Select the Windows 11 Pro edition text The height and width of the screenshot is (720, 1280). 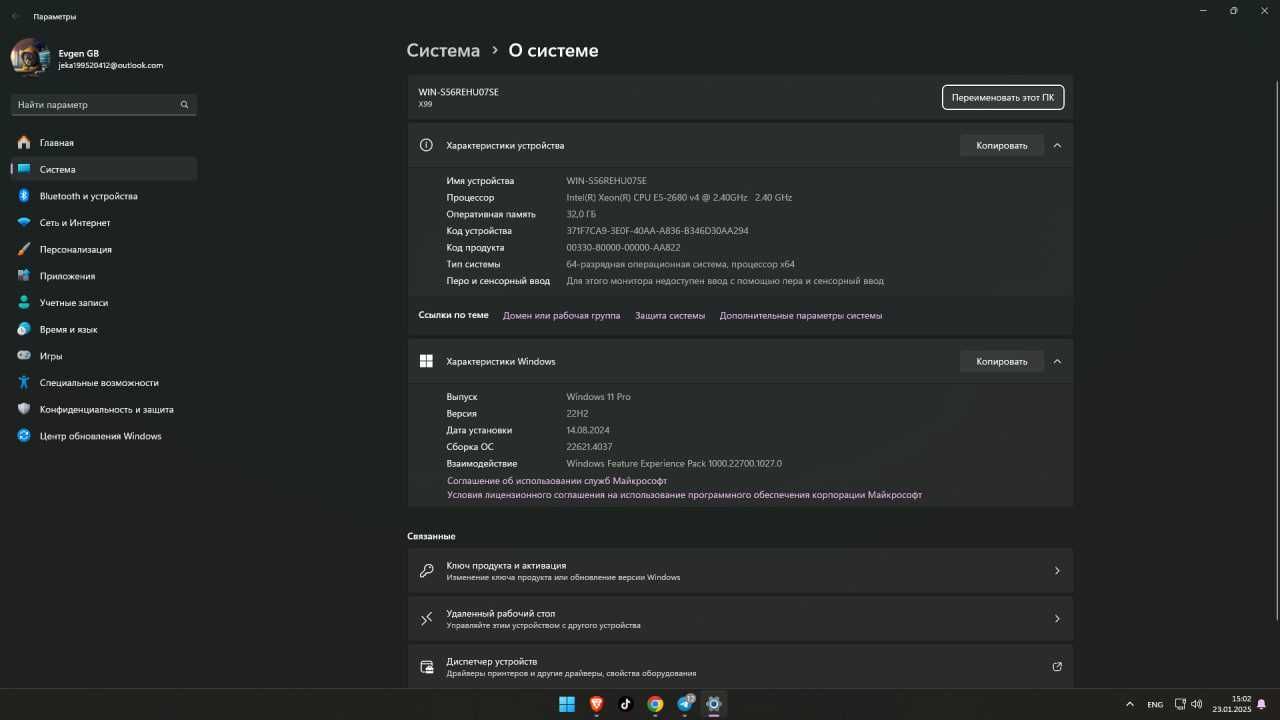[x=598, y=397]
